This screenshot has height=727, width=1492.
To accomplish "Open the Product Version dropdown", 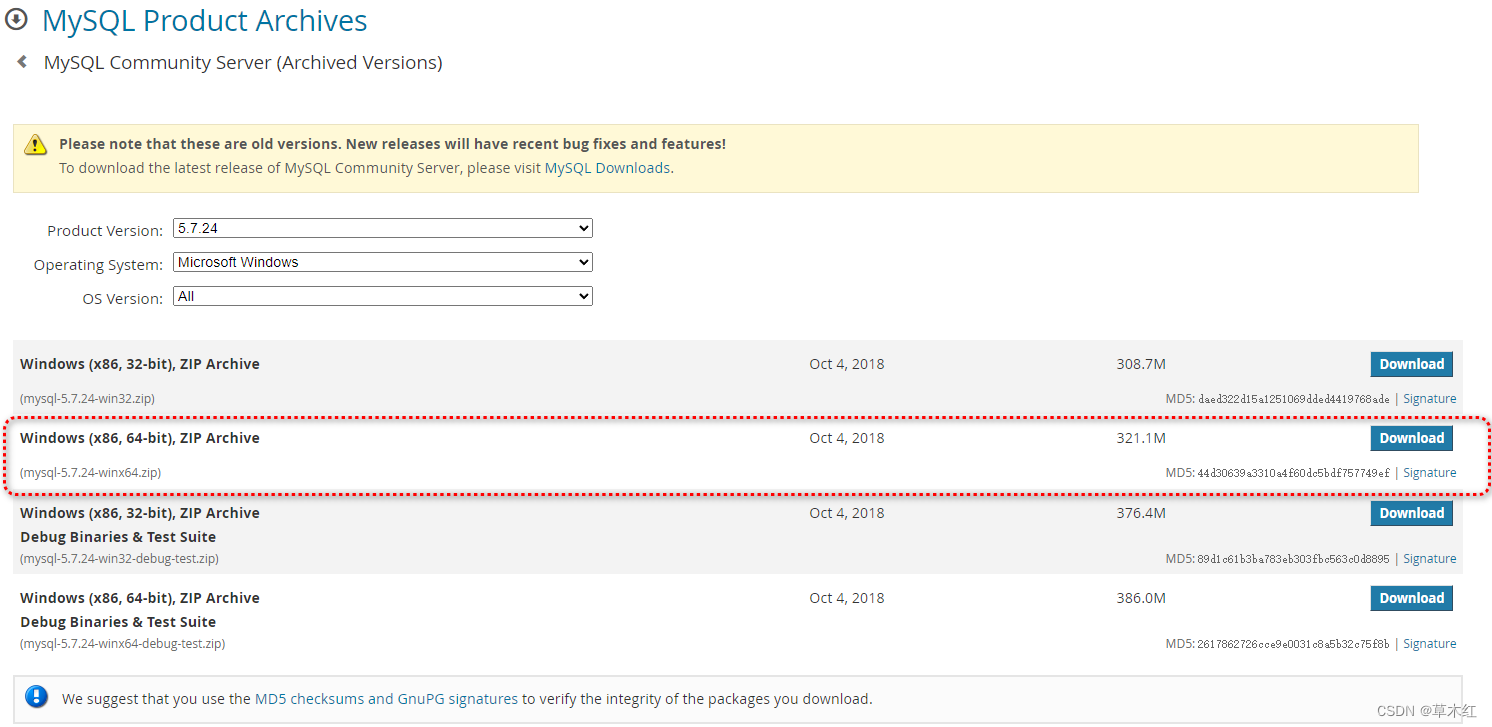I will coord(383,228).
